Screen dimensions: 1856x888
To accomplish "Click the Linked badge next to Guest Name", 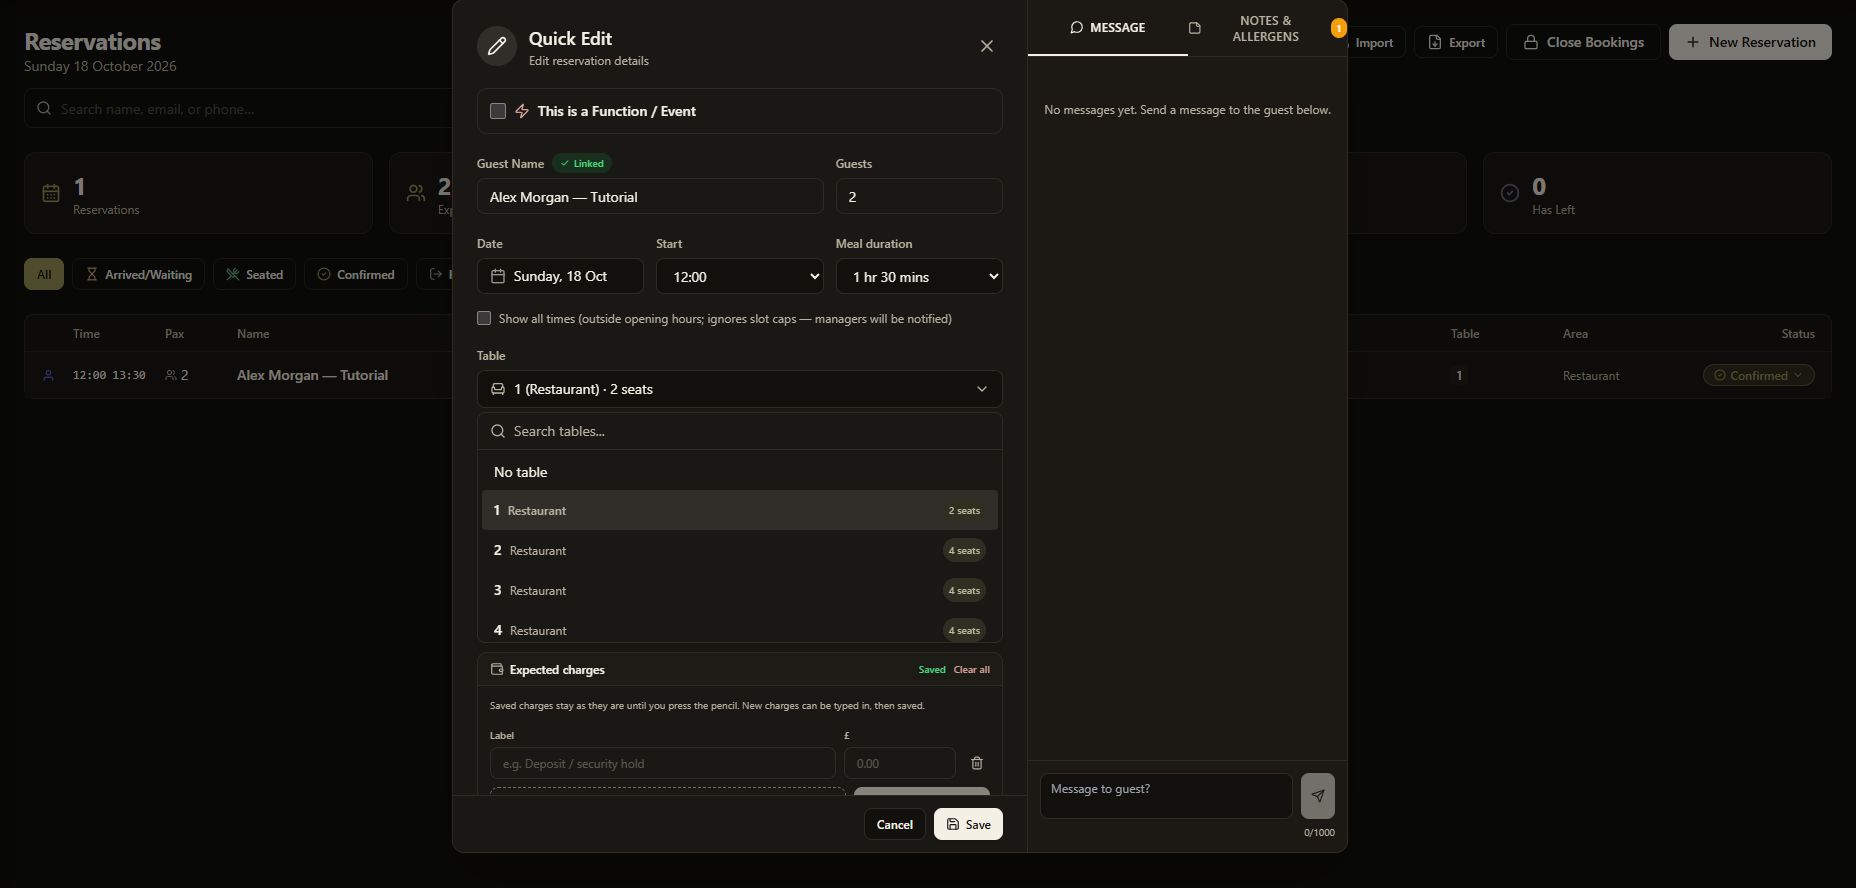I will click(x=582, y=163).
